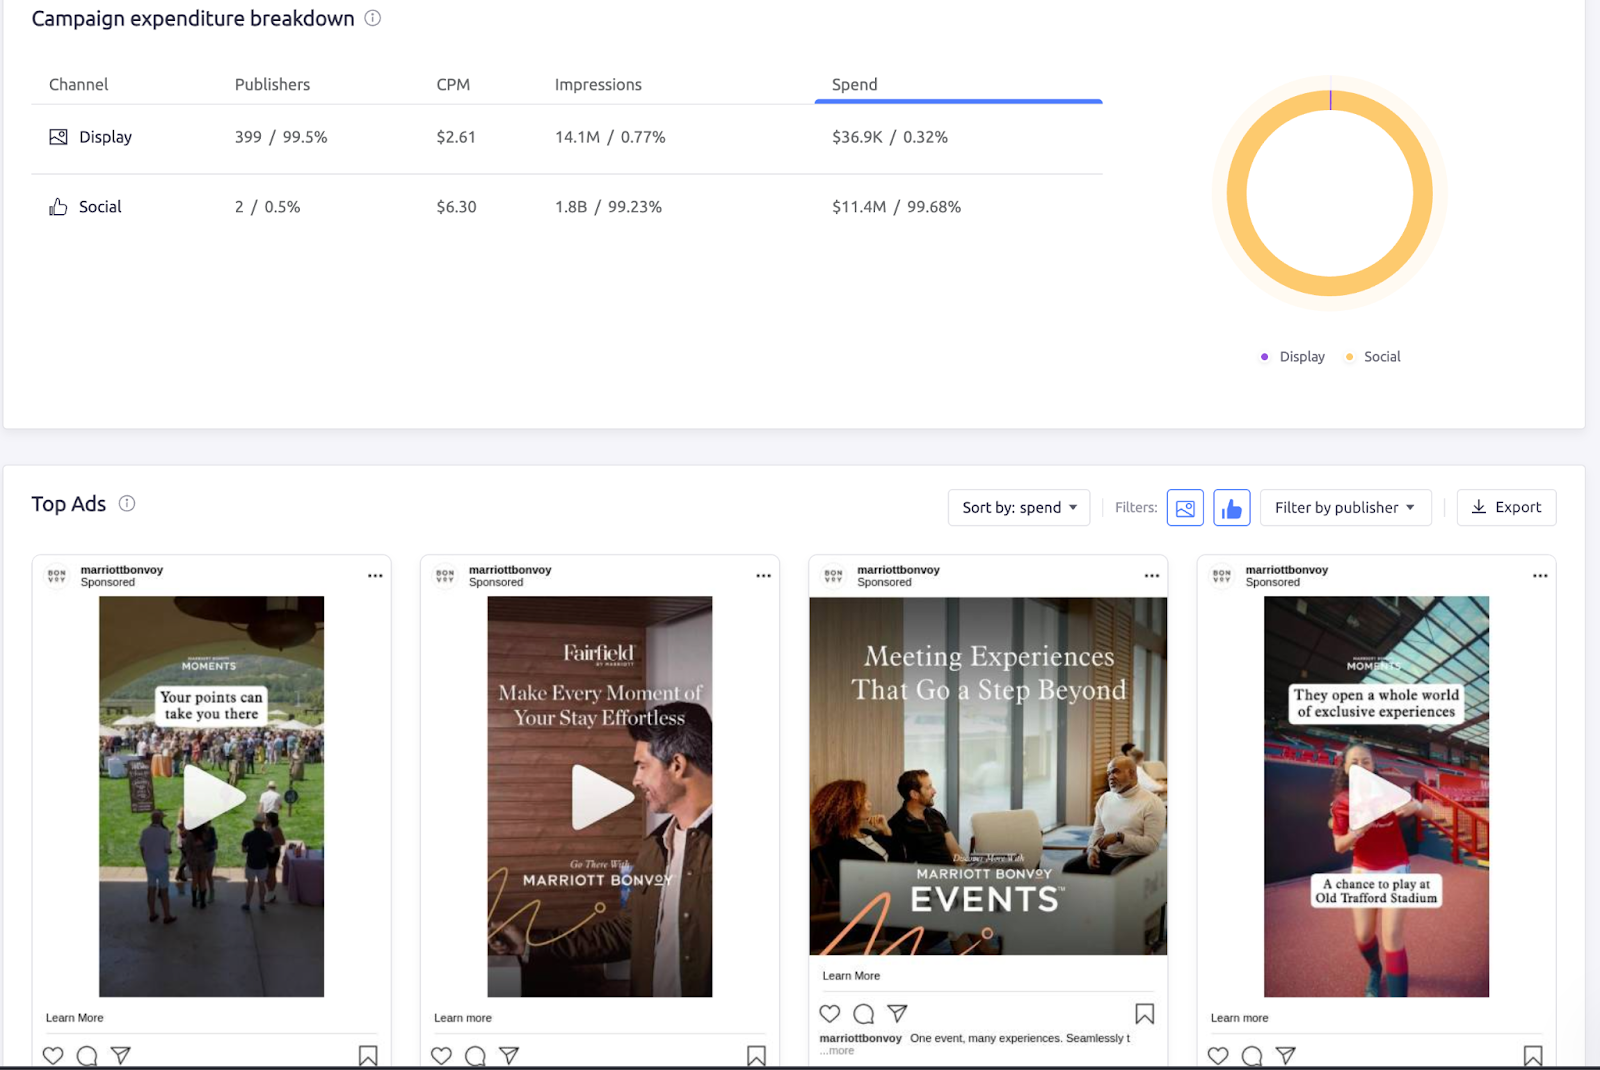Screen dimensions: 1600x1070
Task: Open the Filter by publisher dropdown
Action: (1345, 507)
